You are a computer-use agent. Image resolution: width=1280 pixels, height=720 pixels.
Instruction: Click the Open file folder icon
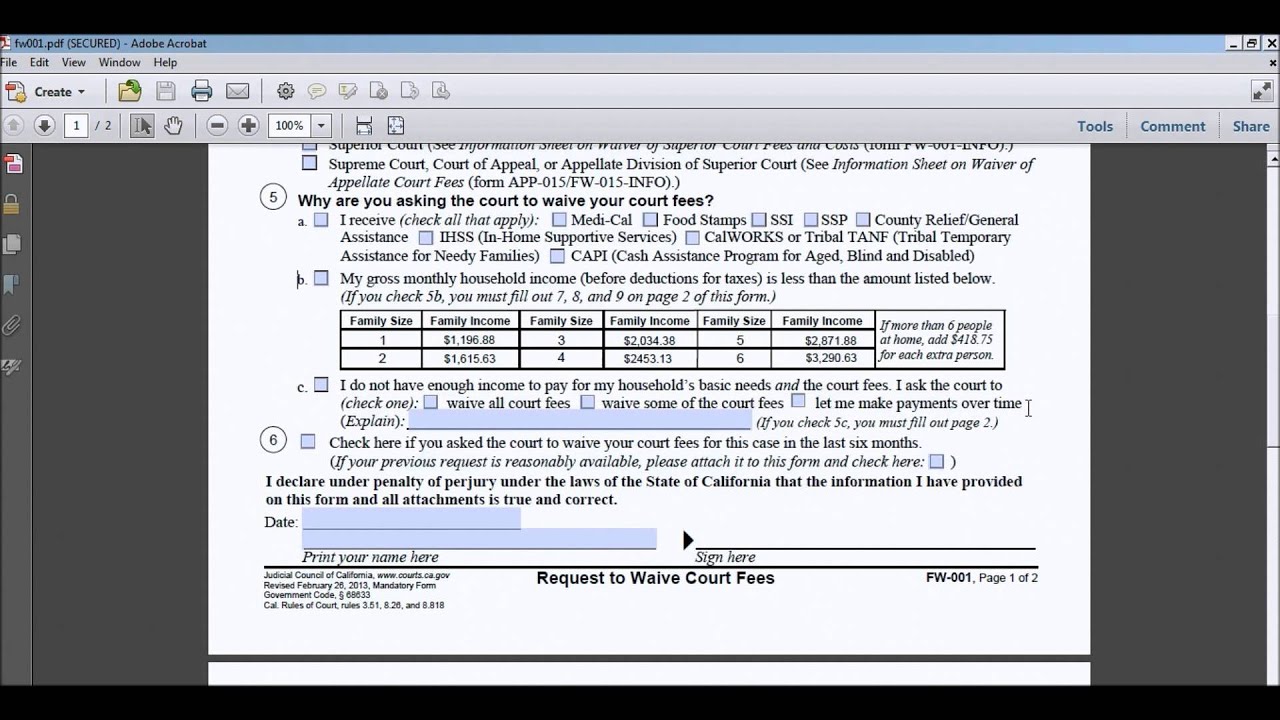coord(130,91)
